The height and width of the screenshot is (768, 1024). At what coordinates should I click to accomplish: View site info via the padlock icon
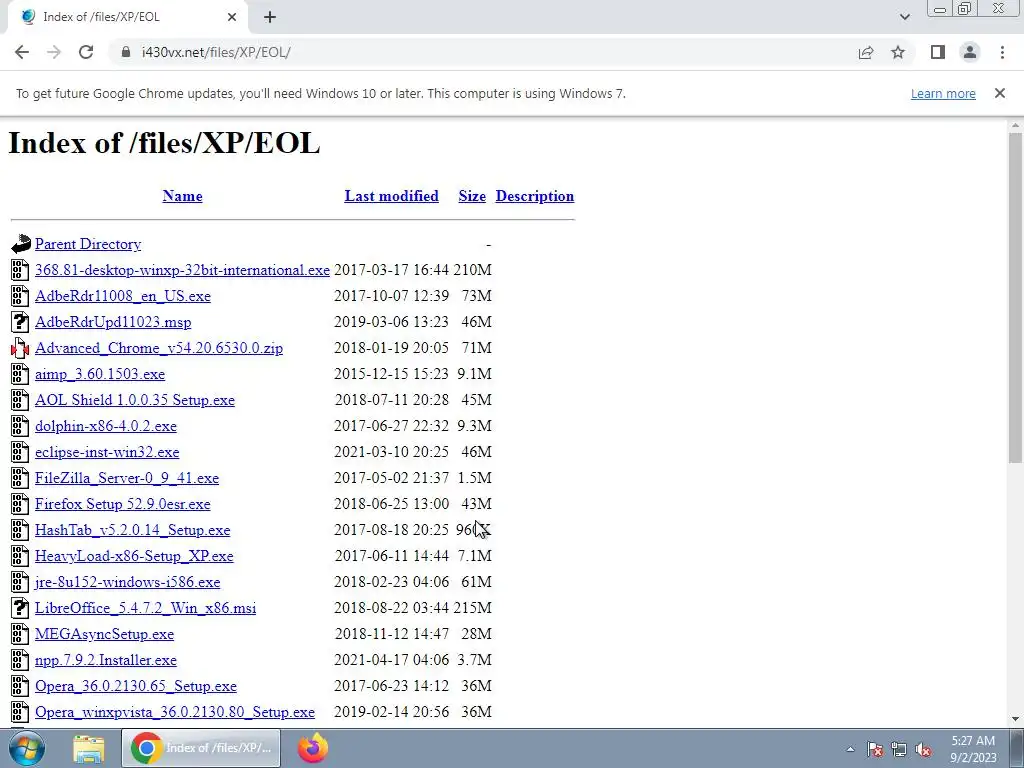click(x=126, y=52)
